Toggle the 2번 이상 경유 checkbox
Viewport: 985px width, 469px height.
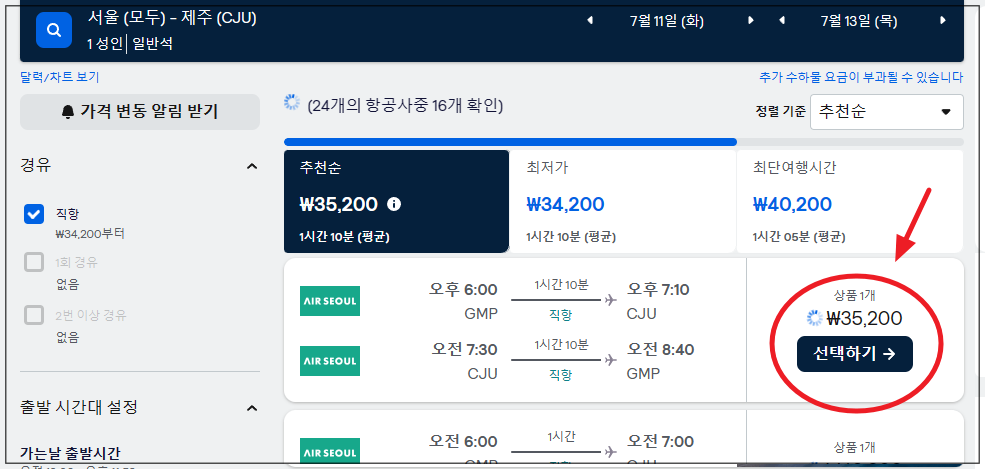[34, 315]
